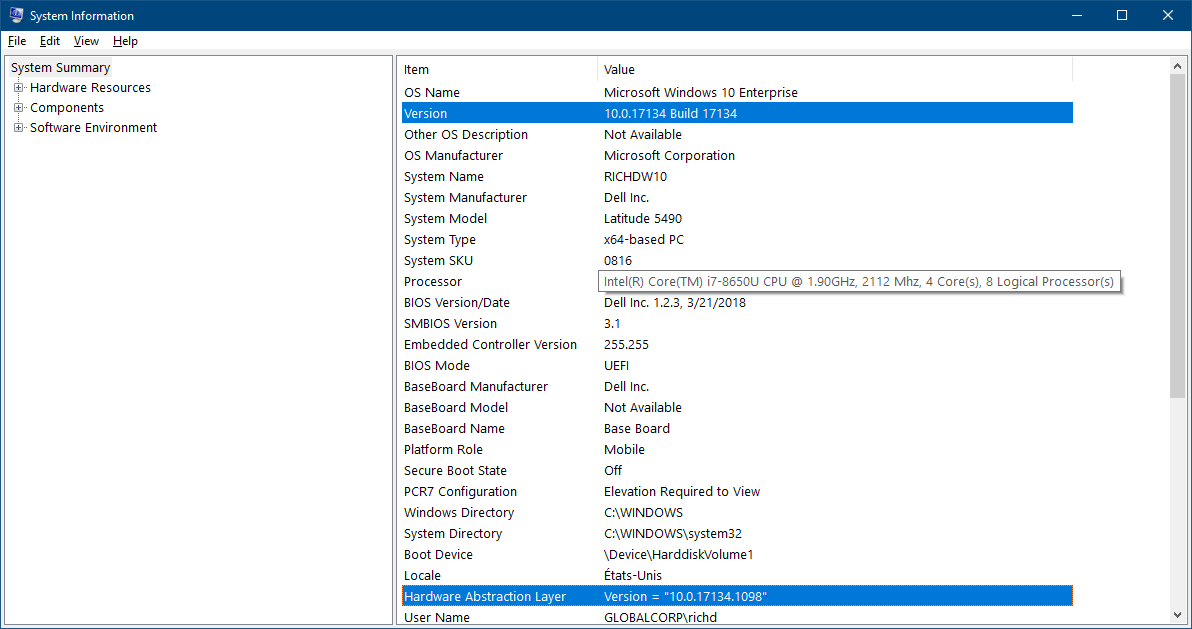This screenshot has width=1192, height=629.
Task: Click value Latitude 5490
Action: coord(643,218)
